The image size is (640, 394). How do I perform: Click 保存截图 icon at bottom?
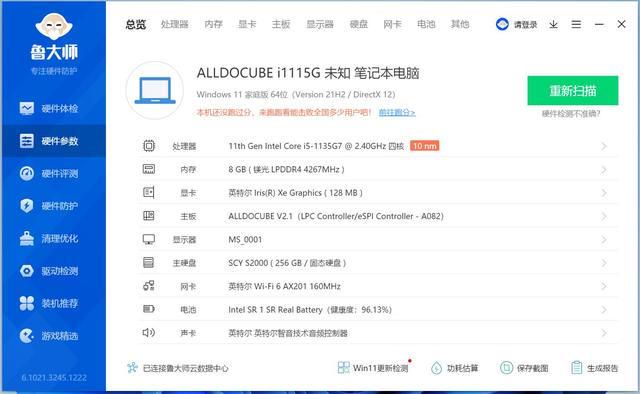coord(507,368)
